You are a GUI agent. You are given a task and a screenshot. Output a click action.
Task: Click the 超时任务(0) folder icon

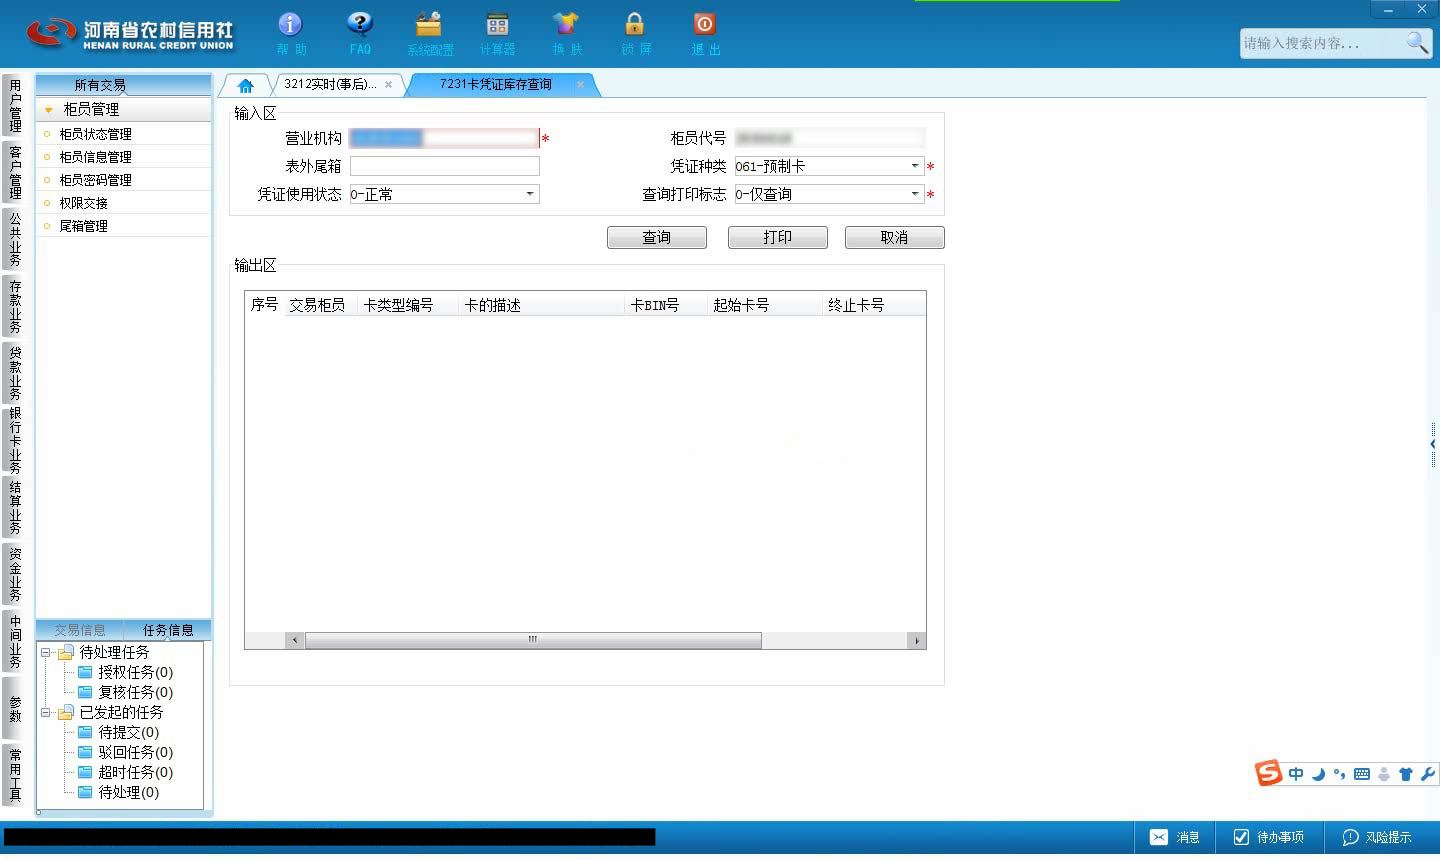(85, 772)
